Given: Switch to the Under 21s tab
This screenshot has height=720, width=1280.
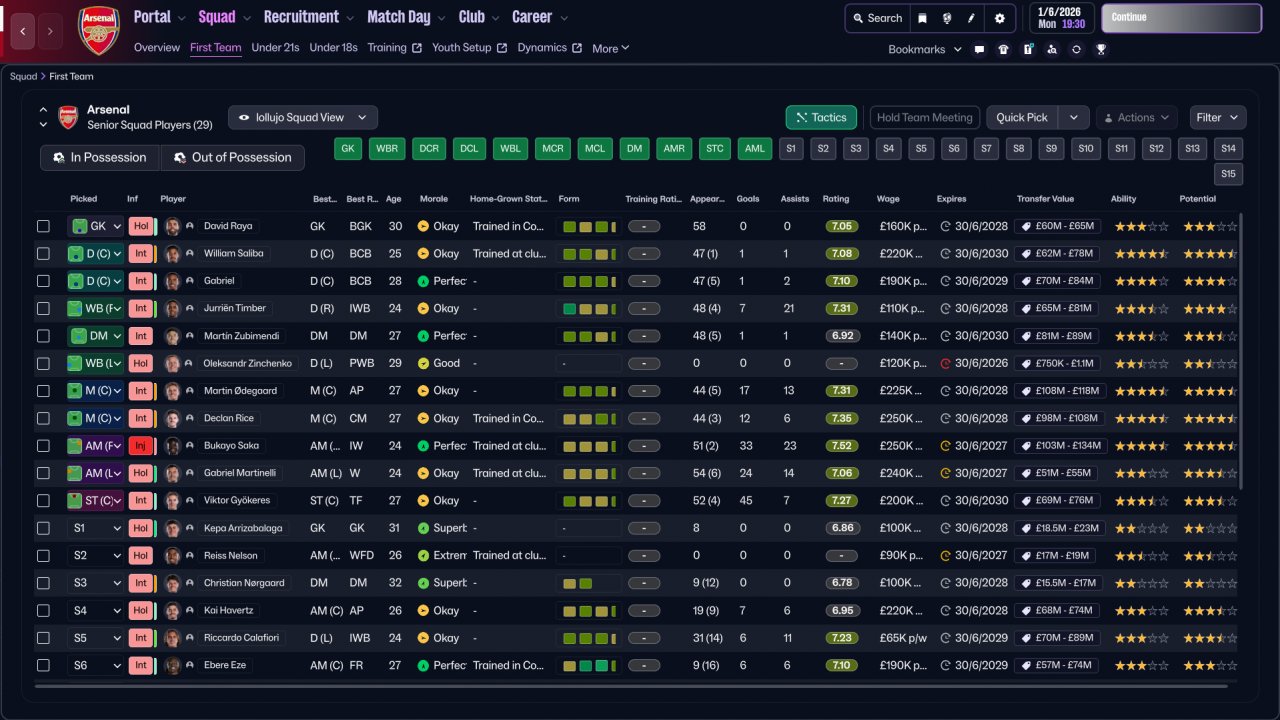Looking at the screenshot, I should [275, 48].
